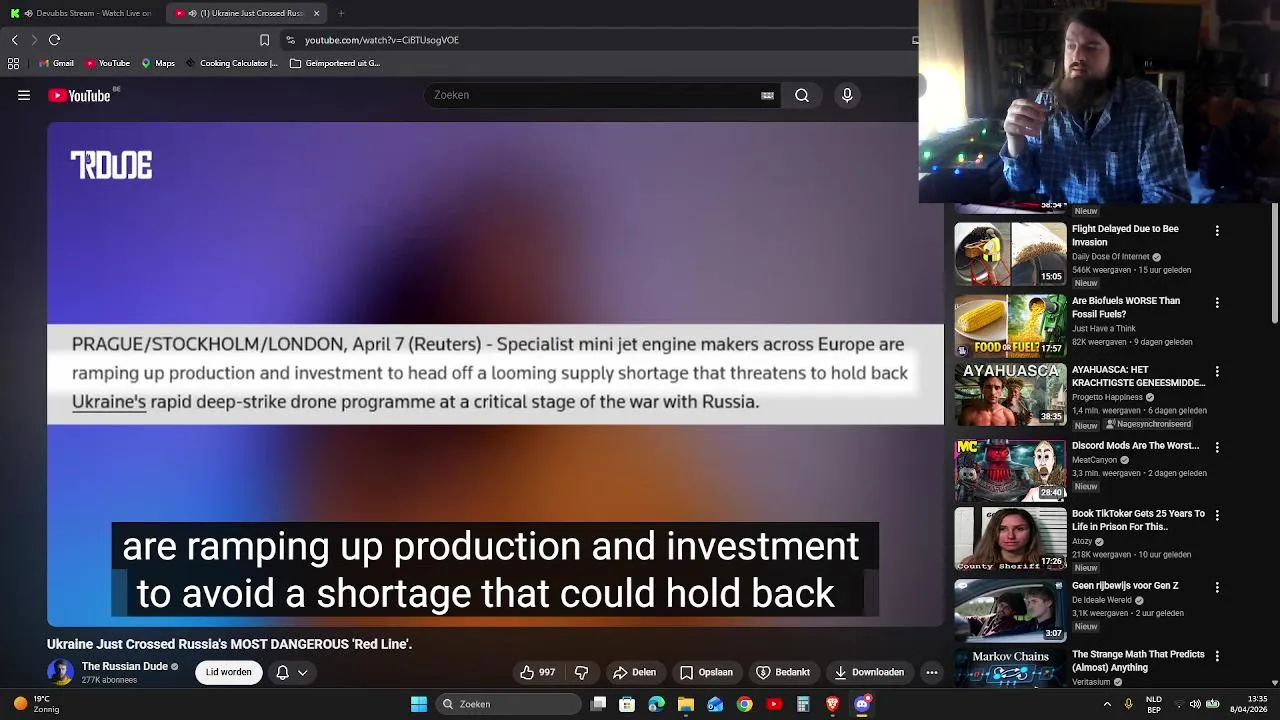Viewport: 1280px width, 720px height.
Task: Open the on-screen keyboard icon in search box
Action: pyautogui.click(x=767, y=95)
